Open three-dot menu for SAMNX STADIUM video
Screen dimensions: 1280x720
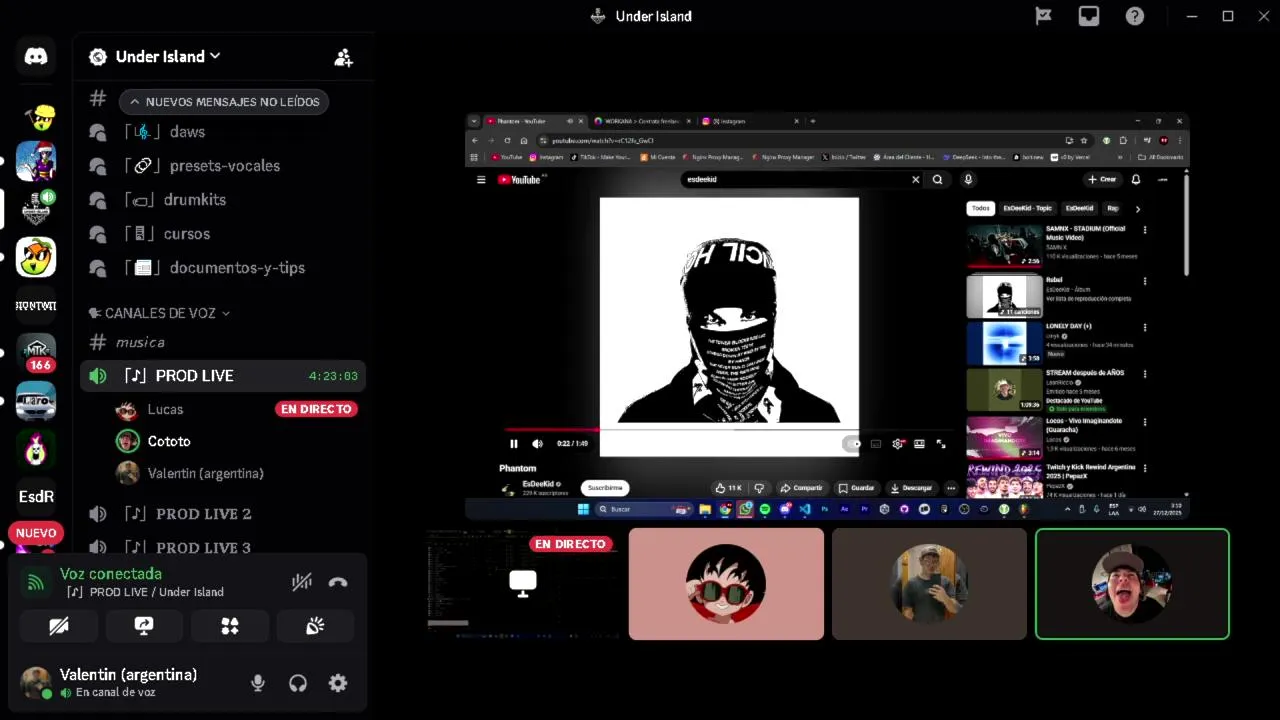[1145, 230]
